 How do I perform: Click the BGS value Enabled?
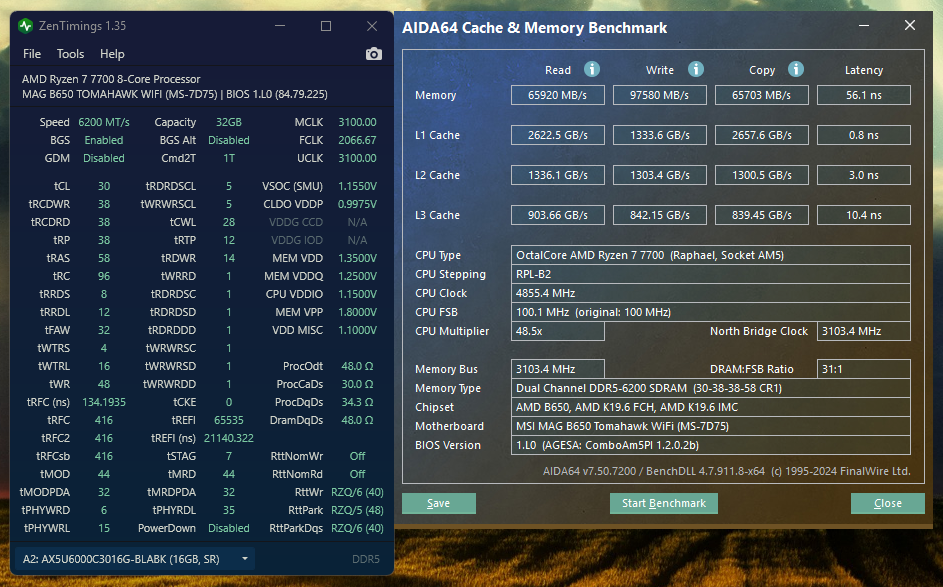[x=103, y=140]
